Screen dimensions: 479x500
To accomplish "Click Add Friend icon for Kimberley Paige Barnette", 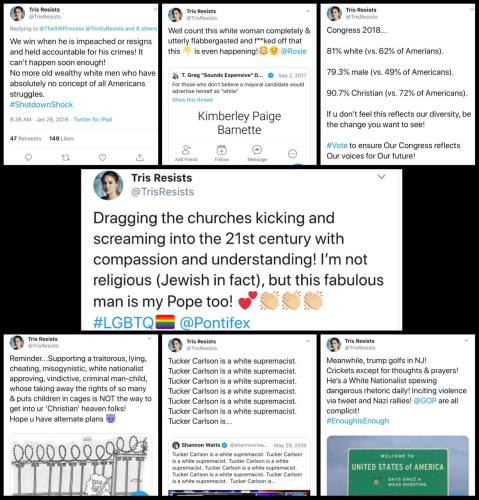I will coord(186,150).
